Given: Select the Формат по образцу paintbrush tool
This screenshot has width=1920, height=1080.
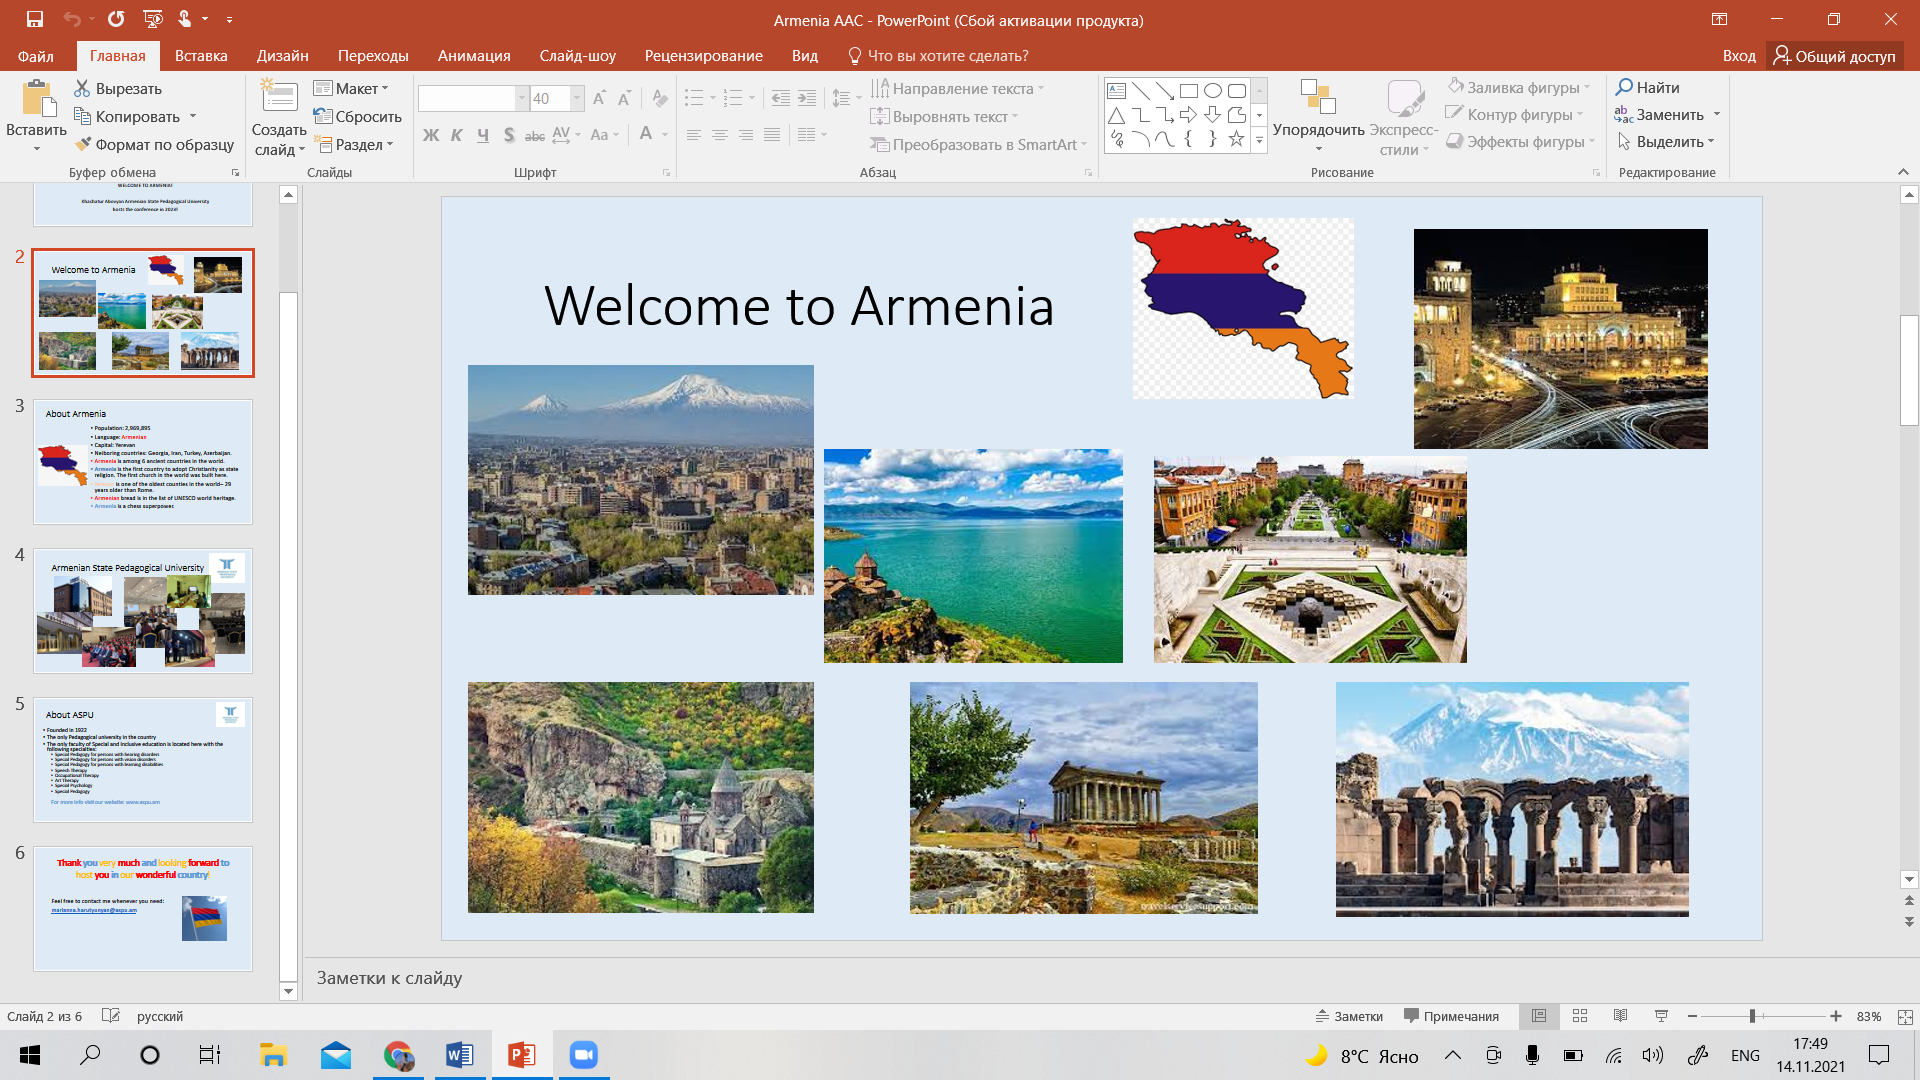Looking at the screenshot, I should point(83,144).
